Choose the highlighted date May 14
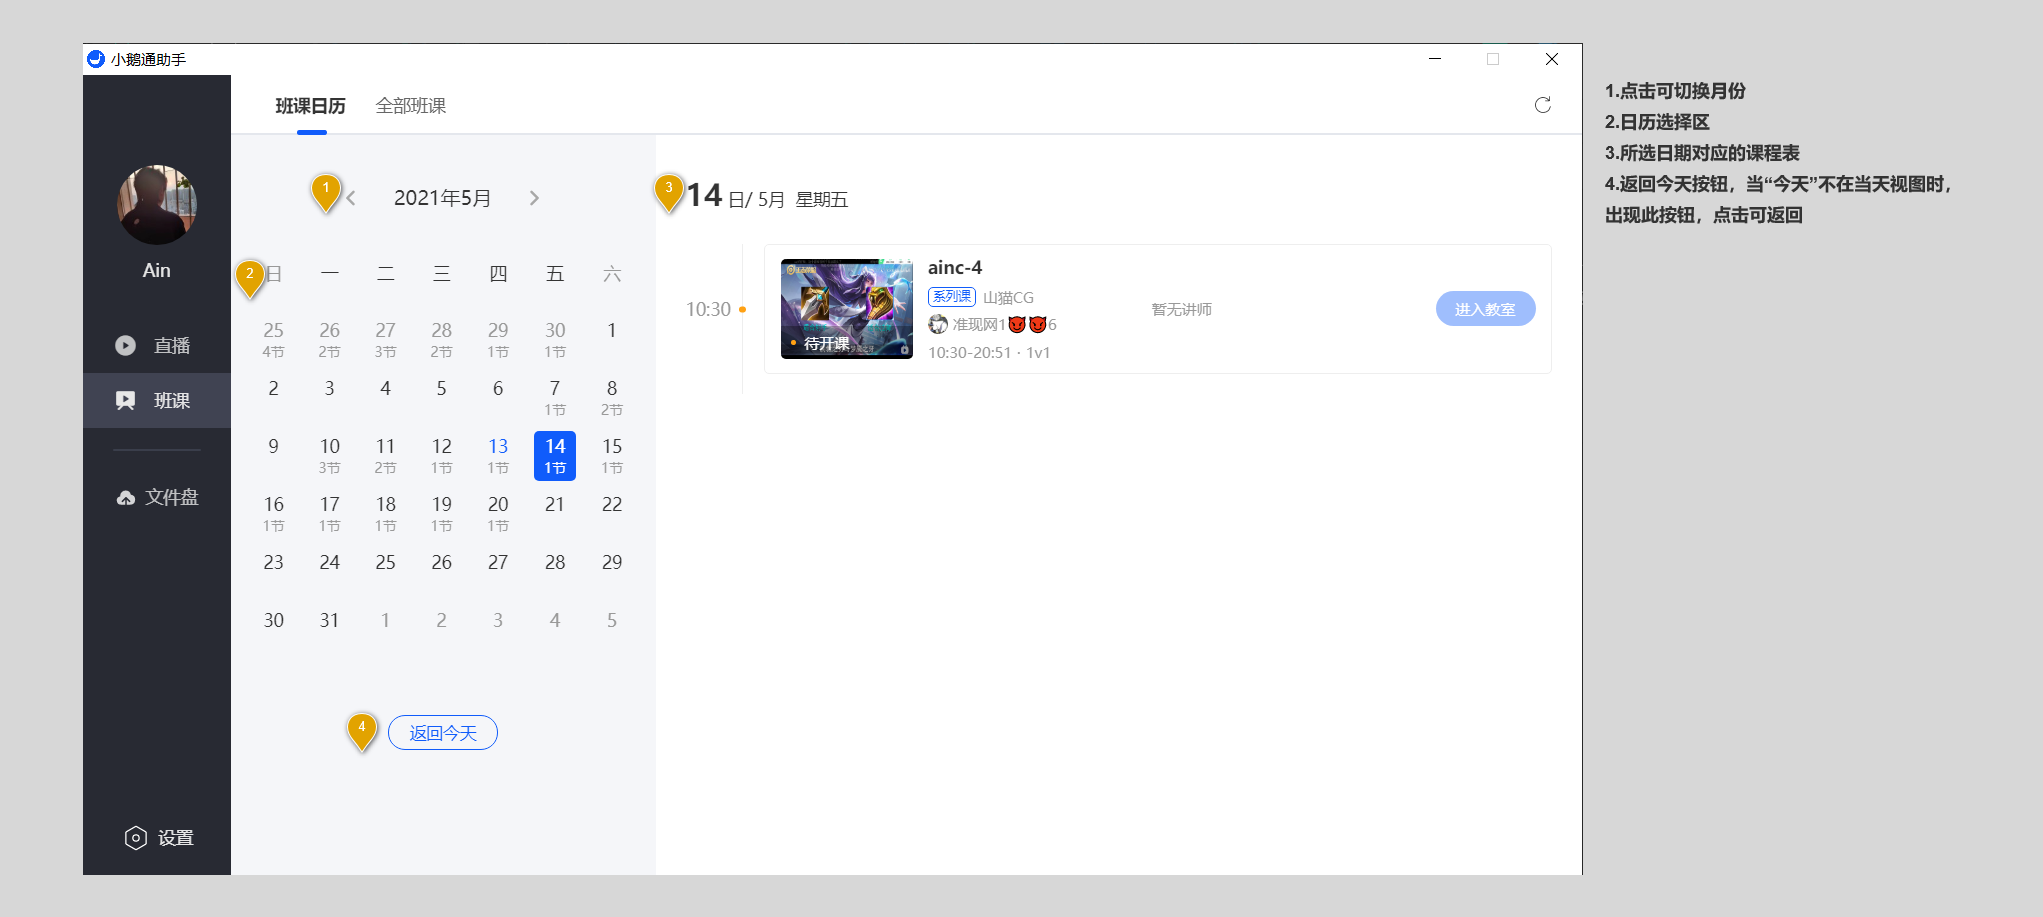This screenshot has height=917, width=2043. click(x=555, y=455)
